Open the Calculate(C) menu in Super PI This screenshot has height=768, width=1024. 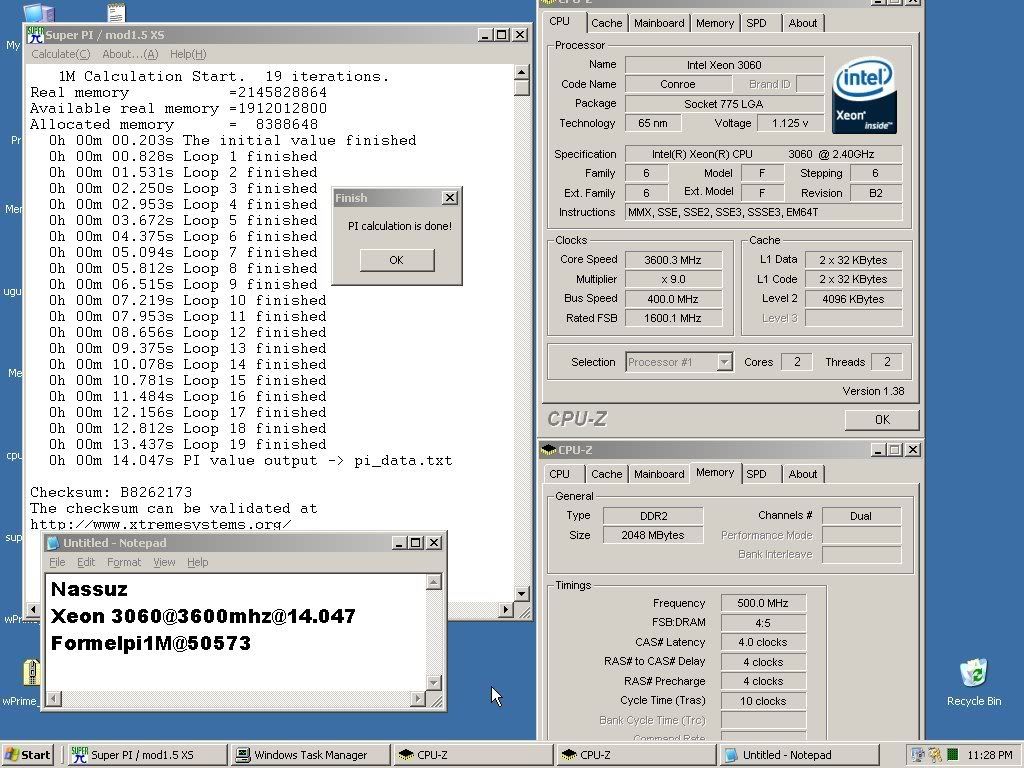pyautogui.click(x=61, y=54)
